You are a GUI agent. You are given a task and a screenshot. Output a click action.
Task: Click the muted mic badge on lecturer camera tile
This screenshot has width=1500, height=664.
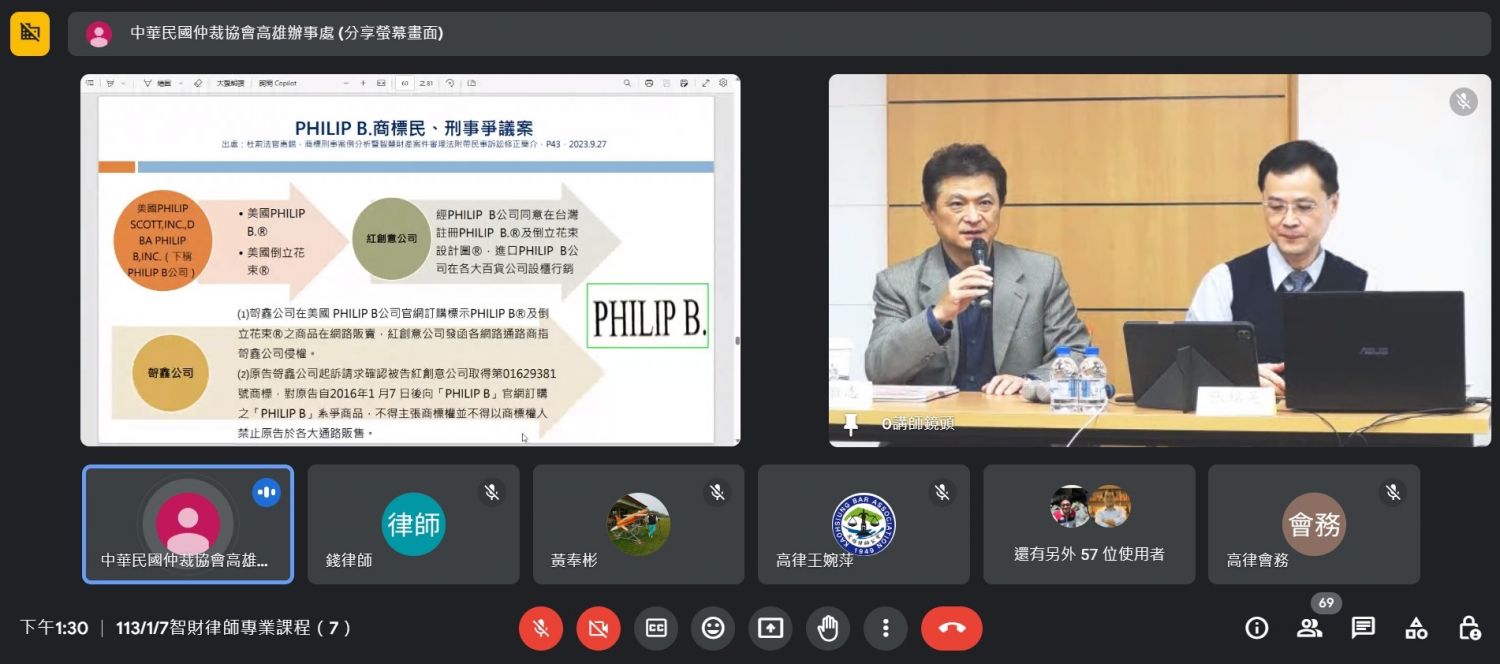[x=1463, y=101]
